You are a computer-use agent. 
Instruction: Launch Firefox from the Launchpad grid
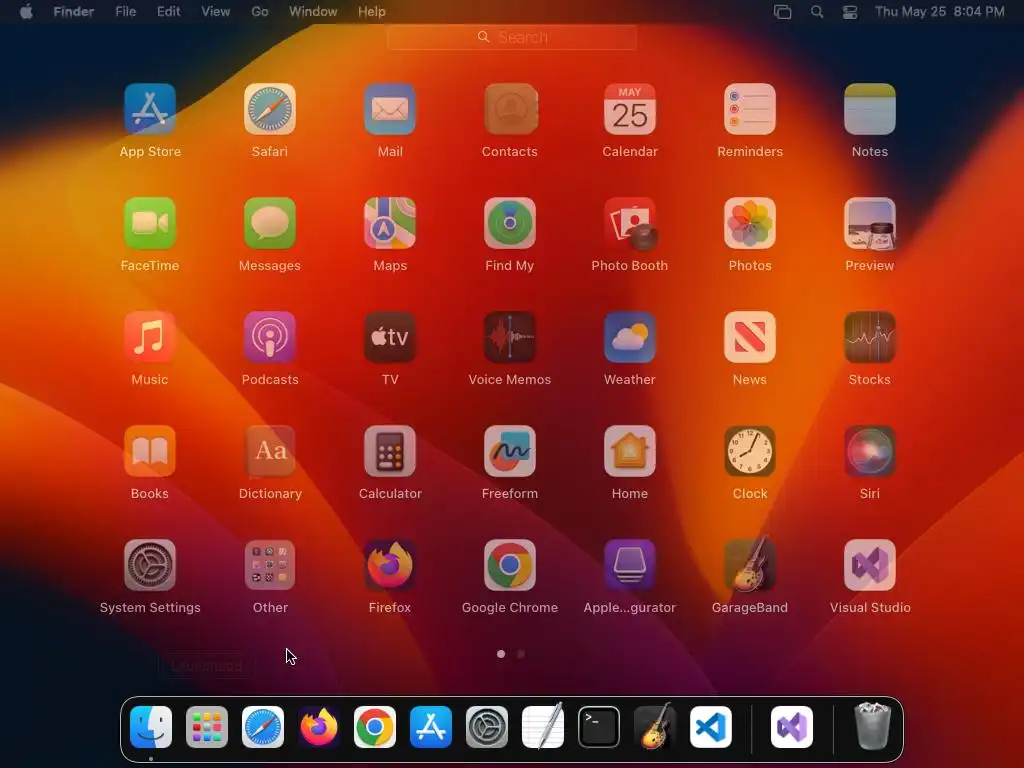(x=390, y=565)
